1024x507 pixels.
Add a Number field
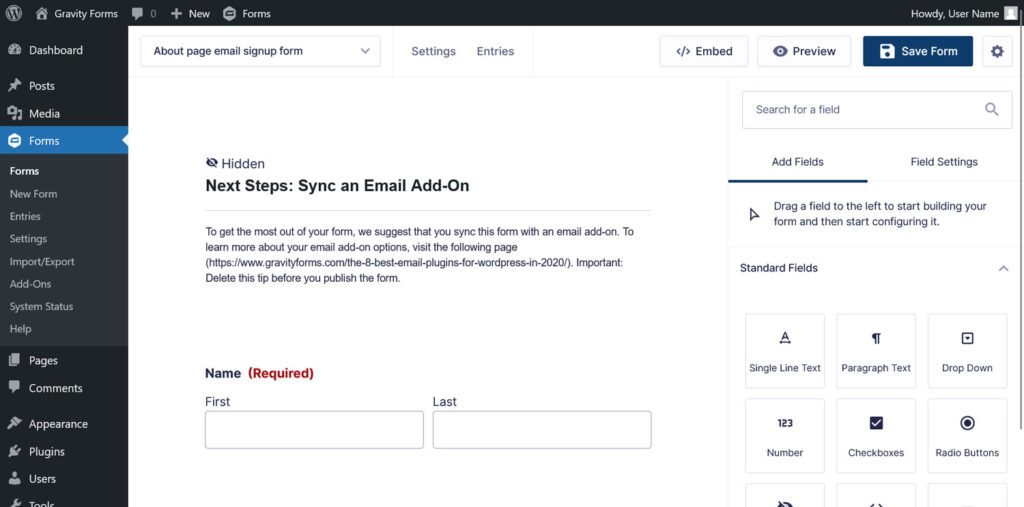[785, 435]
